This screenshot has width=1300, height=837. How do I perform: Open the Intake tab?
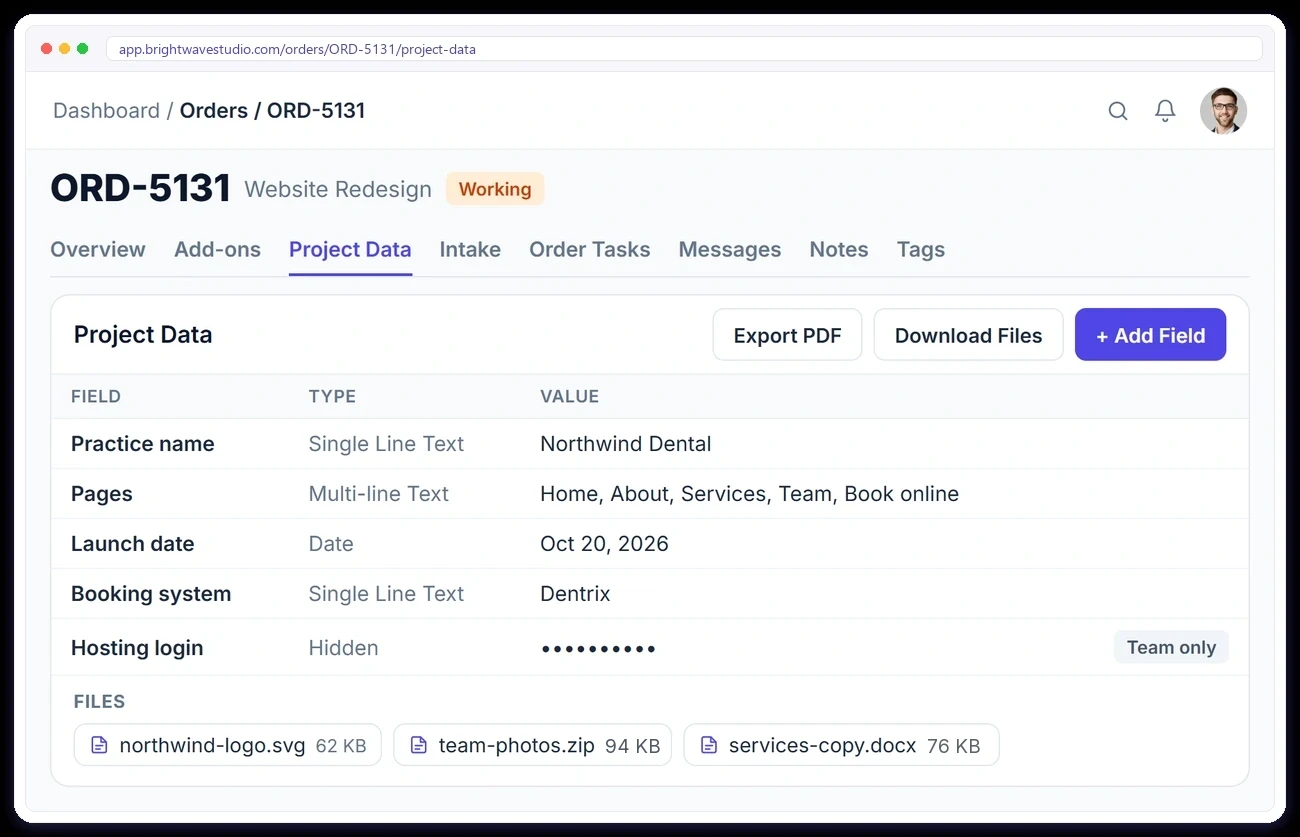pyautogui.click(x=470, y=250)
